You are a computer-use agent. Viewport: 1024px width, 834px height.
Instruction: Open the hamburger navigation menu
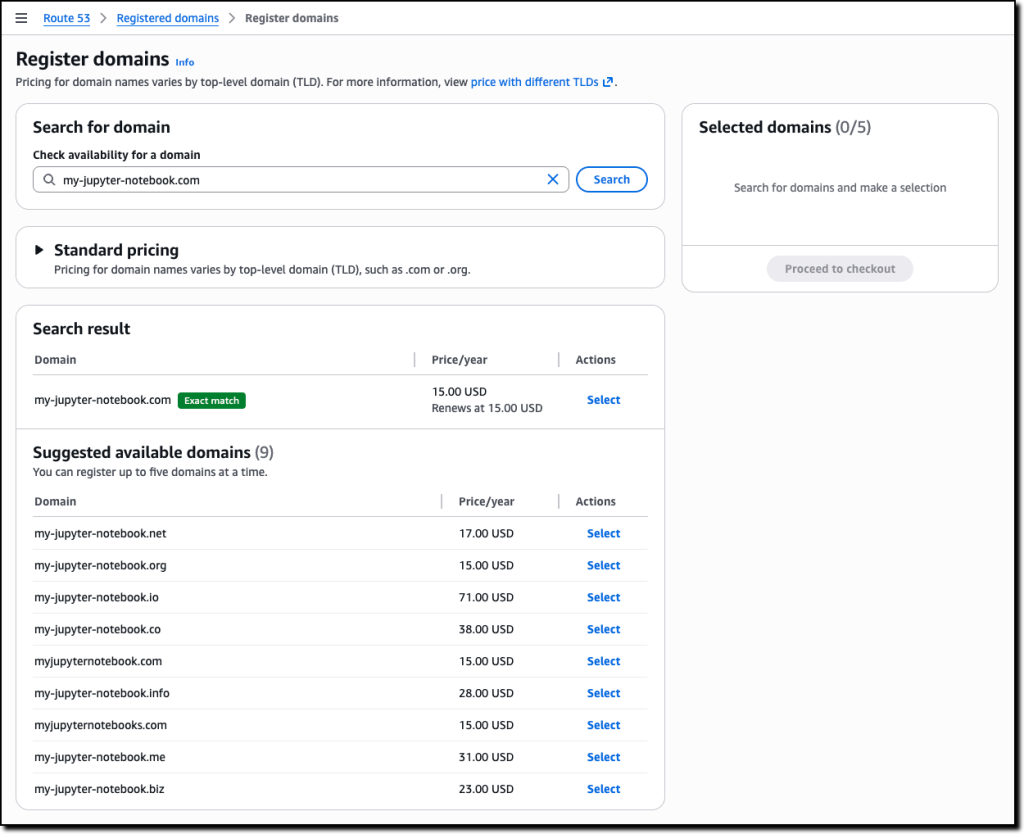21,18
